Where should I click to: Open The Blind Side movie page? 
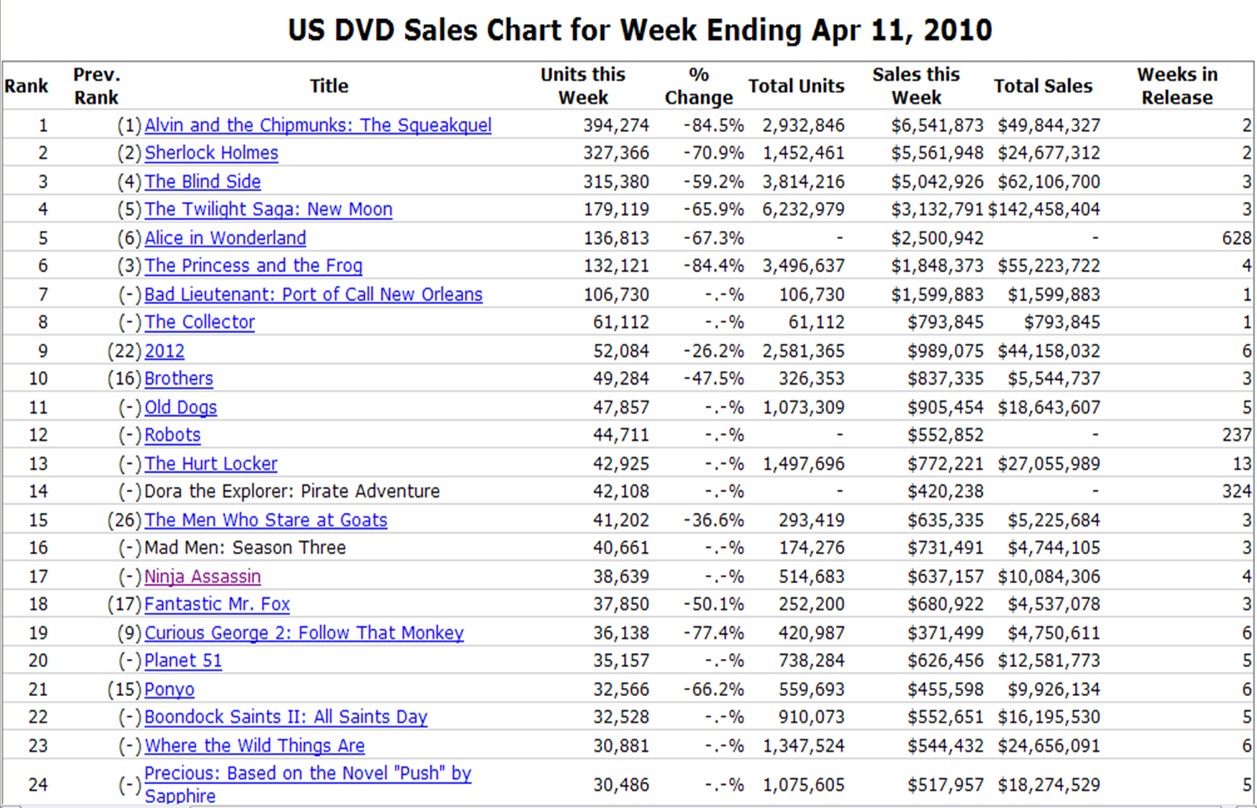coord(202,182)
